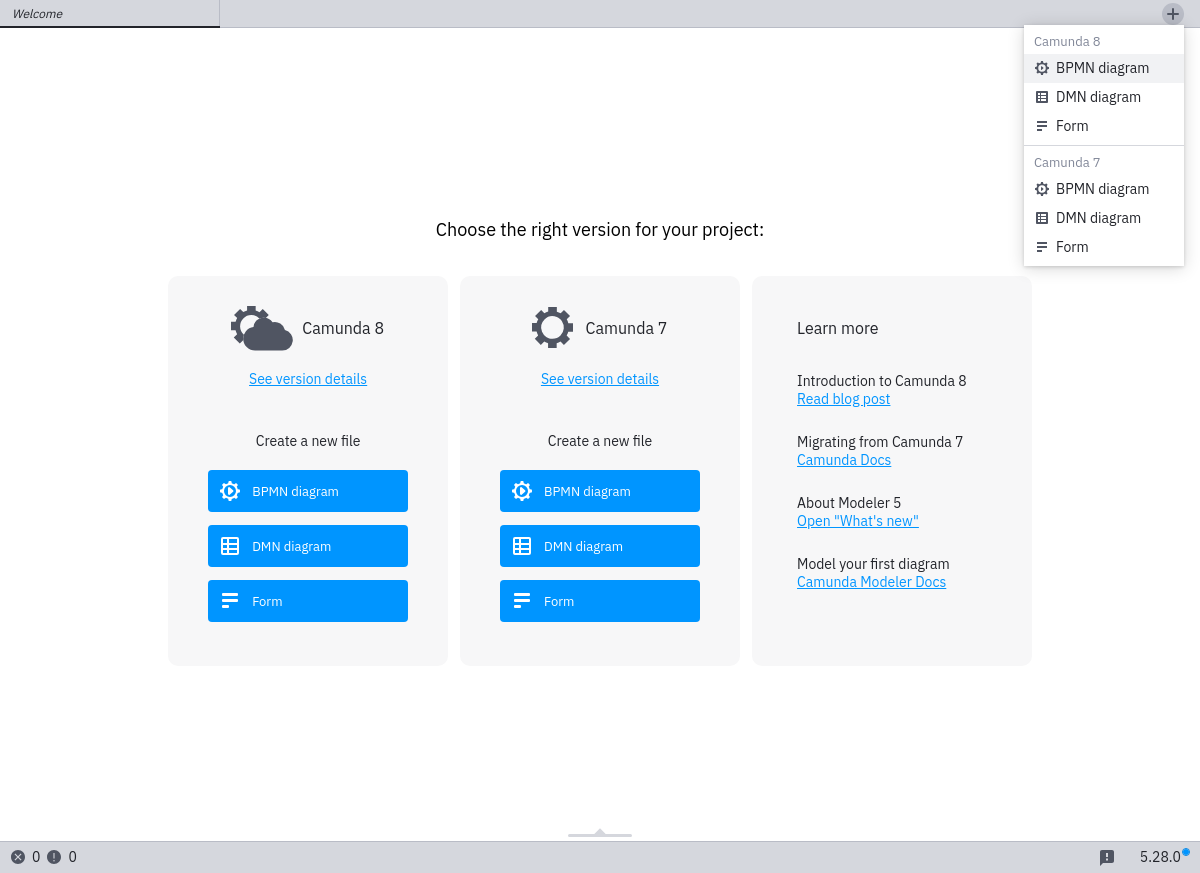
Task: Click the plus icon to create new file
Action: (1173, 14)
